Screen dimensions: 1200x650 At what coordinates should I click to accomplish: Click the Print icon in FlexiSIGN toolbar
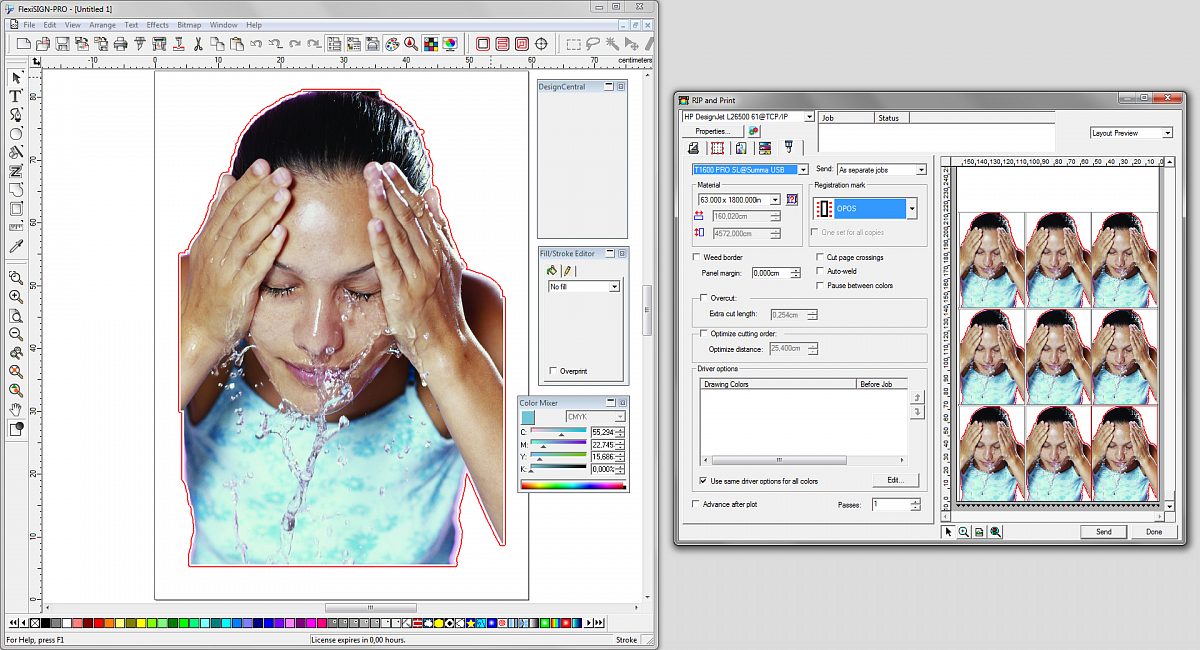(x=120, y=44)
